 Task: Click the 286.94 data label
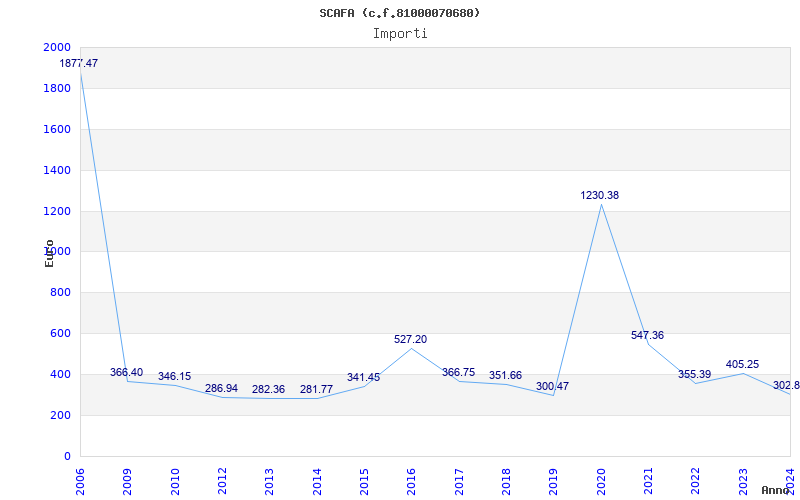pos(221,388)
